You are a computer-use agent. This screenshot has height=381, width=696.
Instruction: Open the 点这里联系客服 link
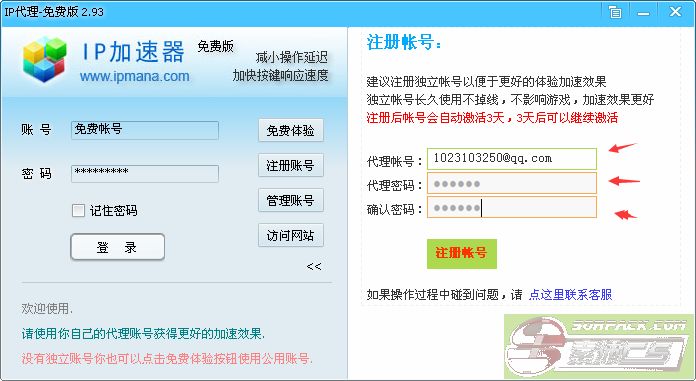pyautogui.click(x=570, y=294)
